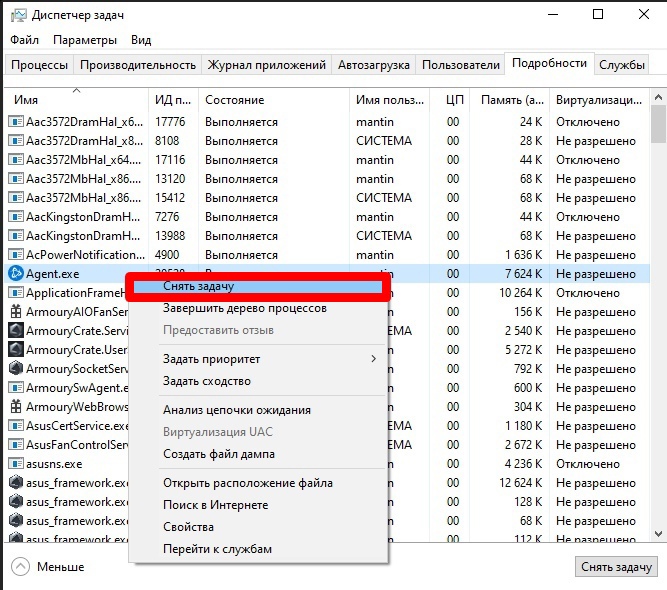667x590 pixels.
Task: Click the bottom Снять задачу button
Action: pos(616,567)
